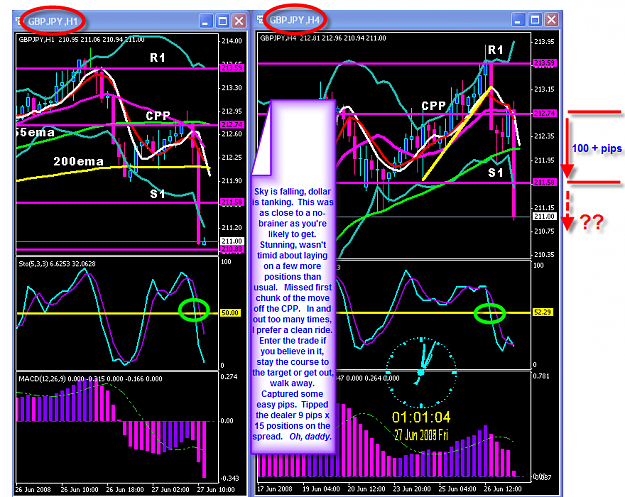Viewport: 625px width, 497px height.
Task: Open the H4 window's title bar chart icon
Action: click(260, 19)
